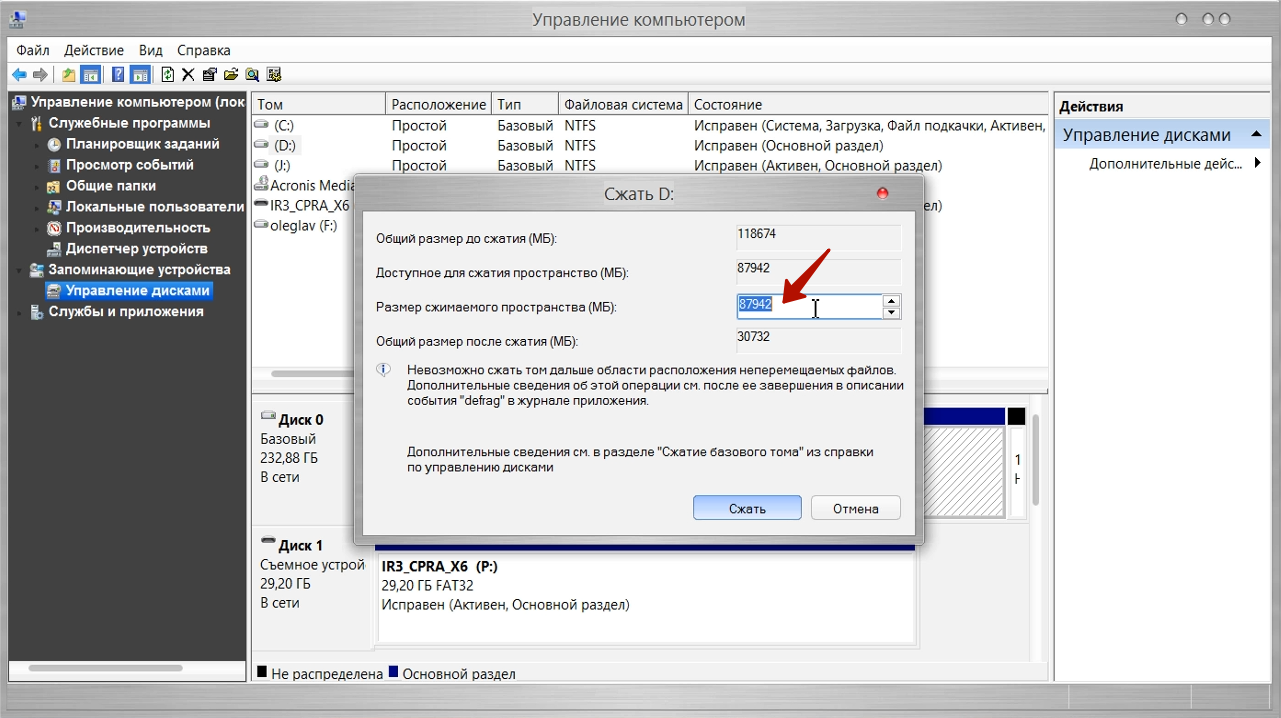1281x718 pixels.
Task: Click the magnifier search icon in toolbar
Action: (x=252, y=75)
